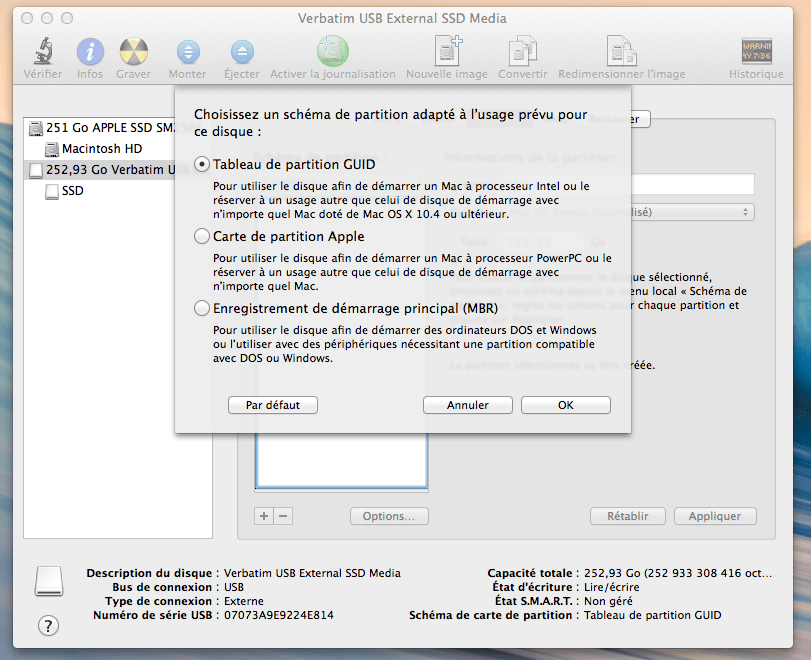Click the Macintosh HD volume icon
The height and width of the screenshot is (660, 811).
(52, 149)
